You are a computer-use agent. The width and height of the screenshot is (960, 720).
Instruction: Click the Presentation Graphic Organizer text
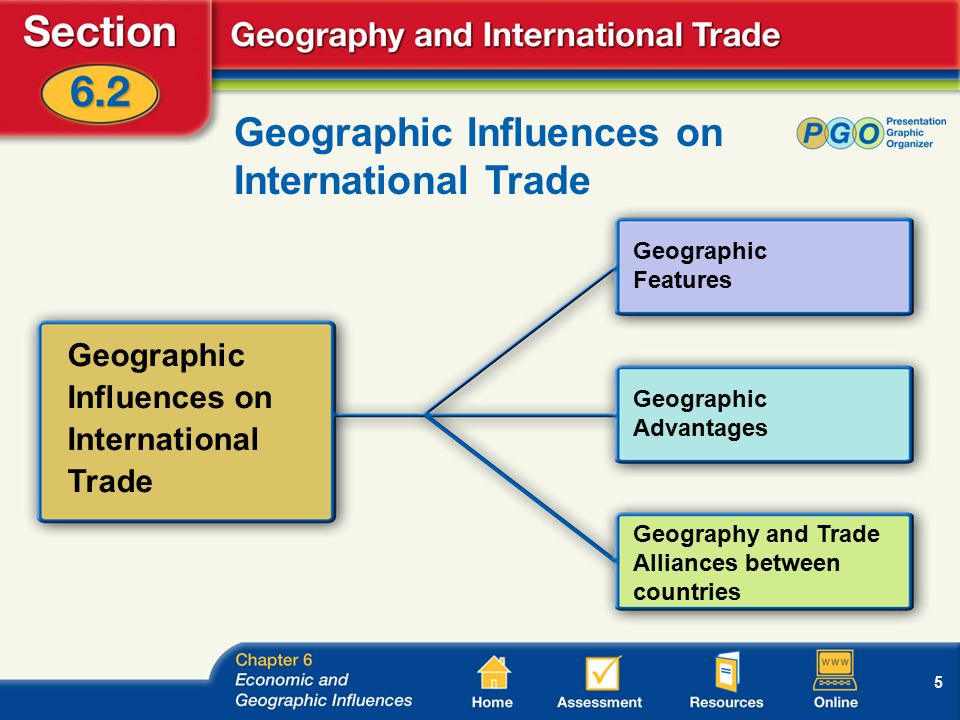click(x=916, y=132)
